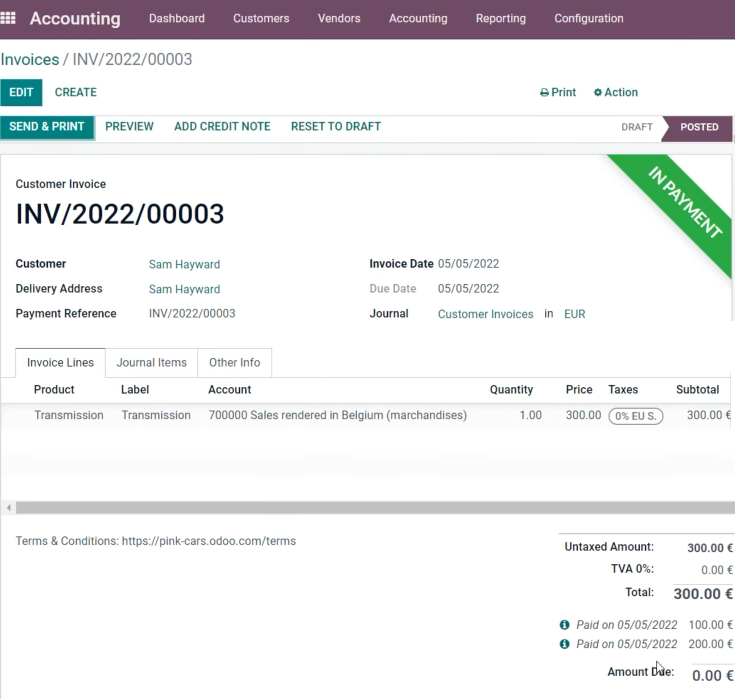
Task: Click the CREATE button
Action: (75, 92)
